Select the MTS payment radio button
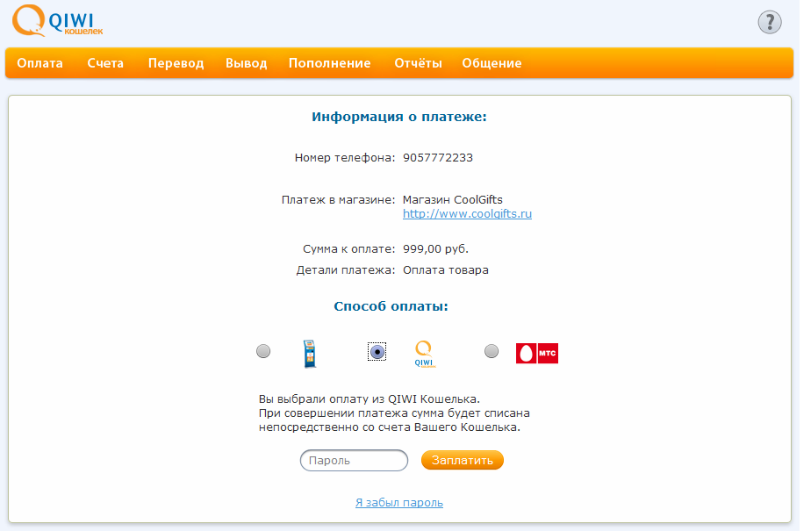Image resolution: width=800 pixels, height=531 pixels. coord(491,351)
